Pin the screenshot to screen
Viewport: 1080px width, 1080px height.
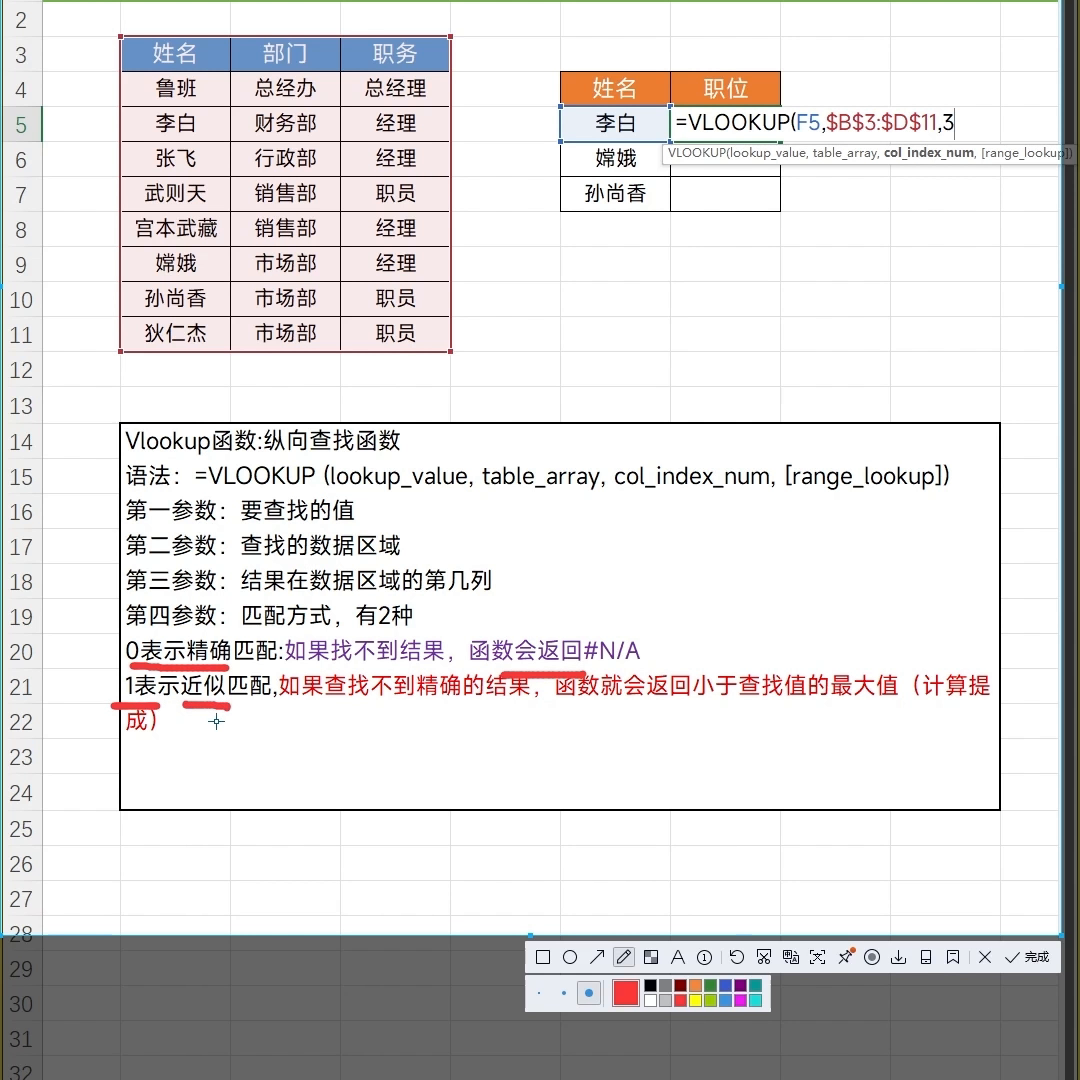[x=845, y=957]
